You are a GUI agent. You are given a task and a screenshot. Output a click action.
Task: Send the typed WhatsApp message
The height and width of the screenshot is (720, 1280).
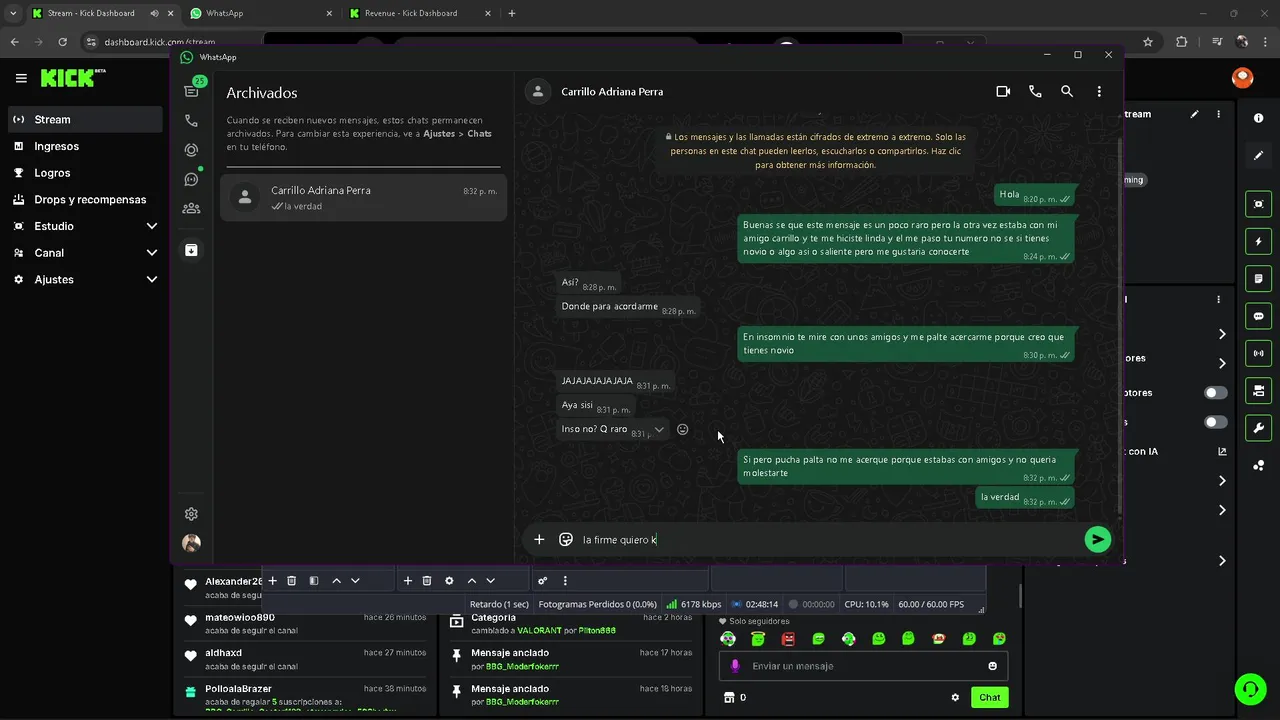(x=1097, y=540)
